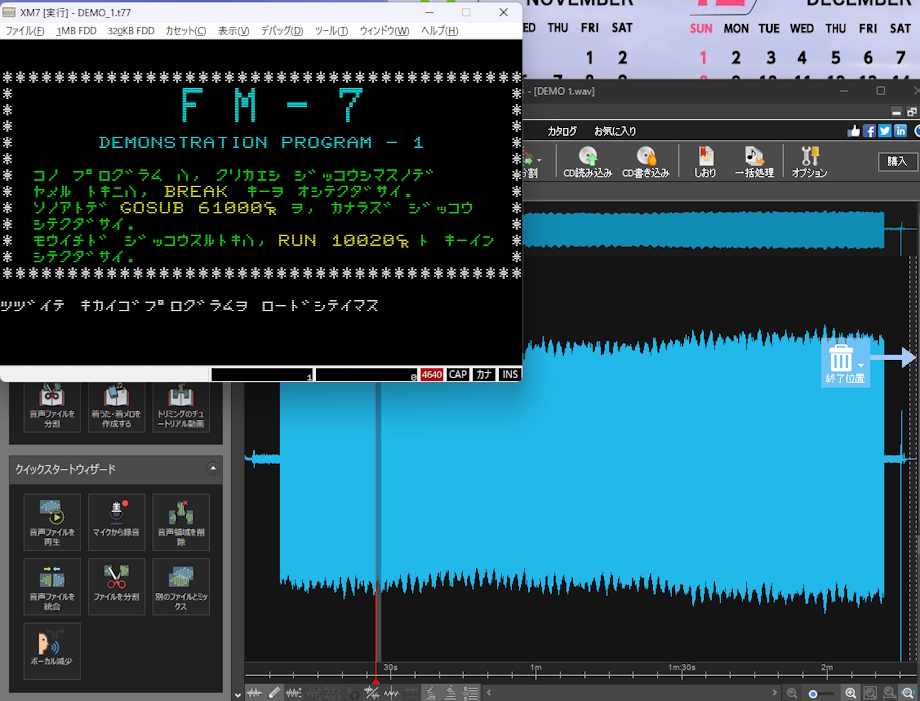The width and height of the screenshot is (920, 701).
Task: Click the zoom-out magnifier icon
Action: tap(792, 693)
